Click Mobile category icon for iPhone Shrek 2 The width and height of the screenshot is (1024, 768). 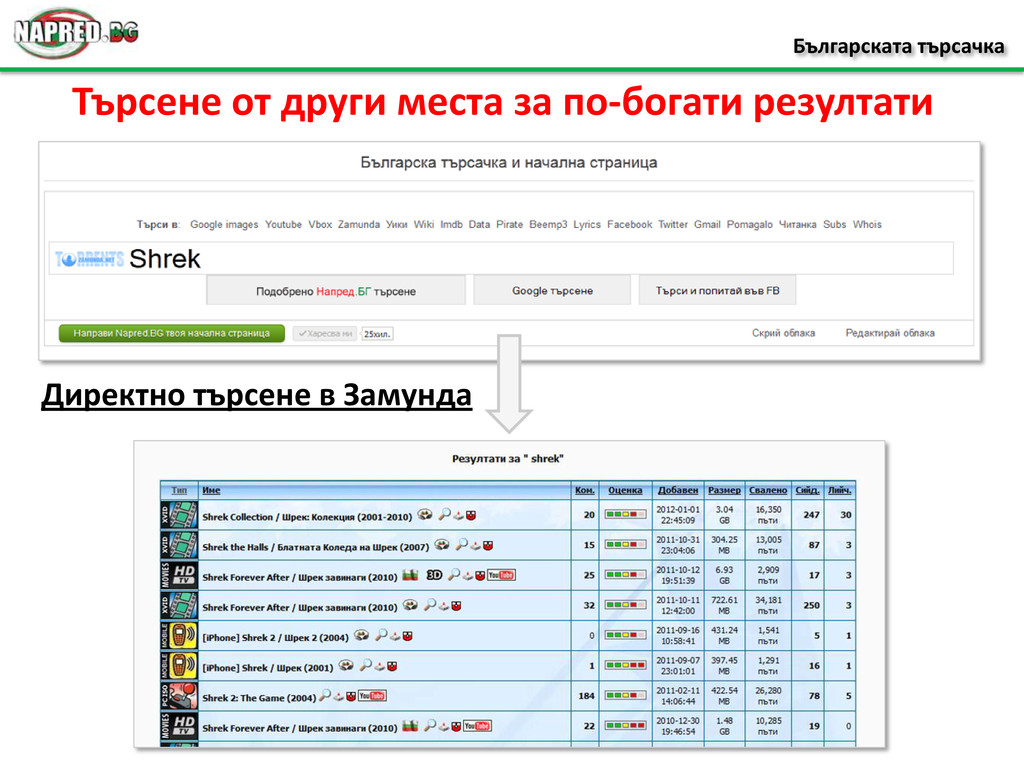(x=179, y=635)
